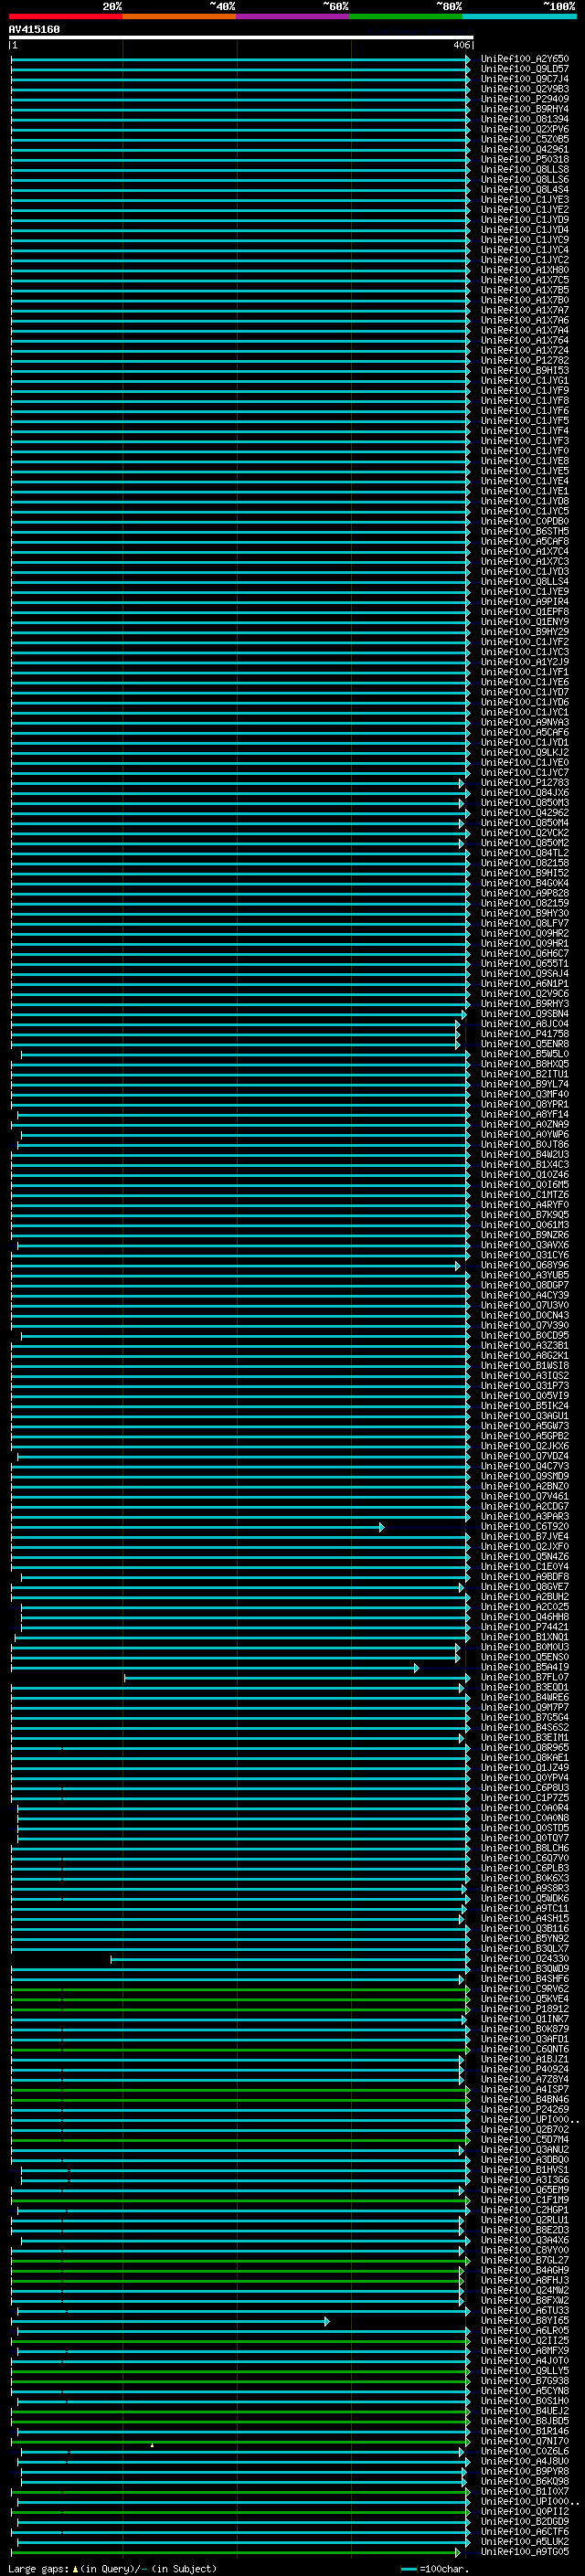585x2576 pixels.
Task: Select hit UniRef100_A0ZNA9
Action: 525,1124
